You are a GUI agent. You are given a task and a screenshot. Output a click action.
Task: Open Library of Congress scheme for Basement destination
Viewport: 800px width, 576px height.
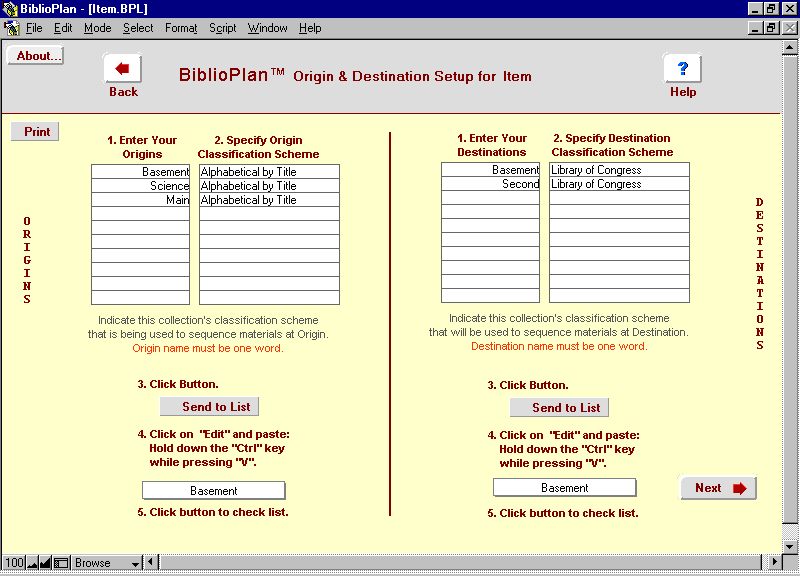[619, 169]
